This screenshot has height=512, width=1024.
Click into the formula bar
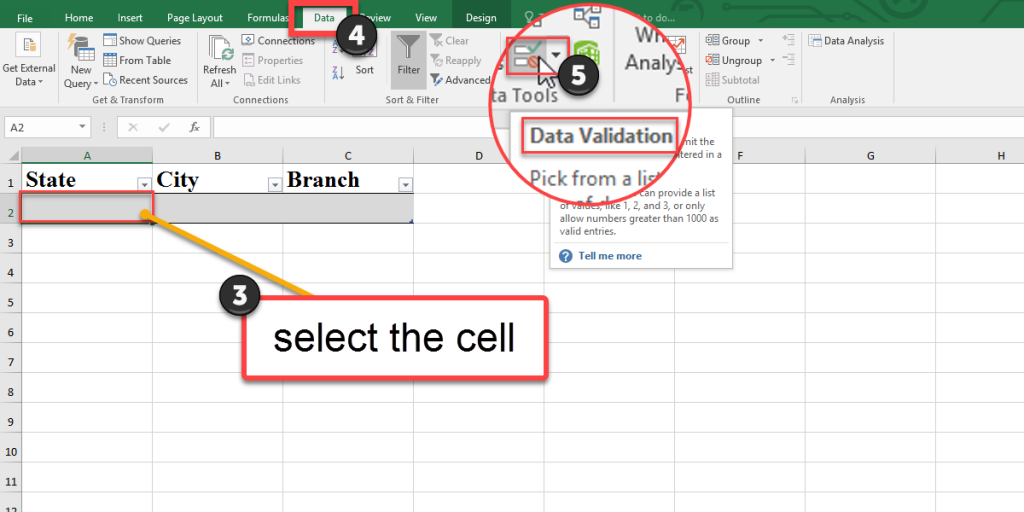click(618, 127)
